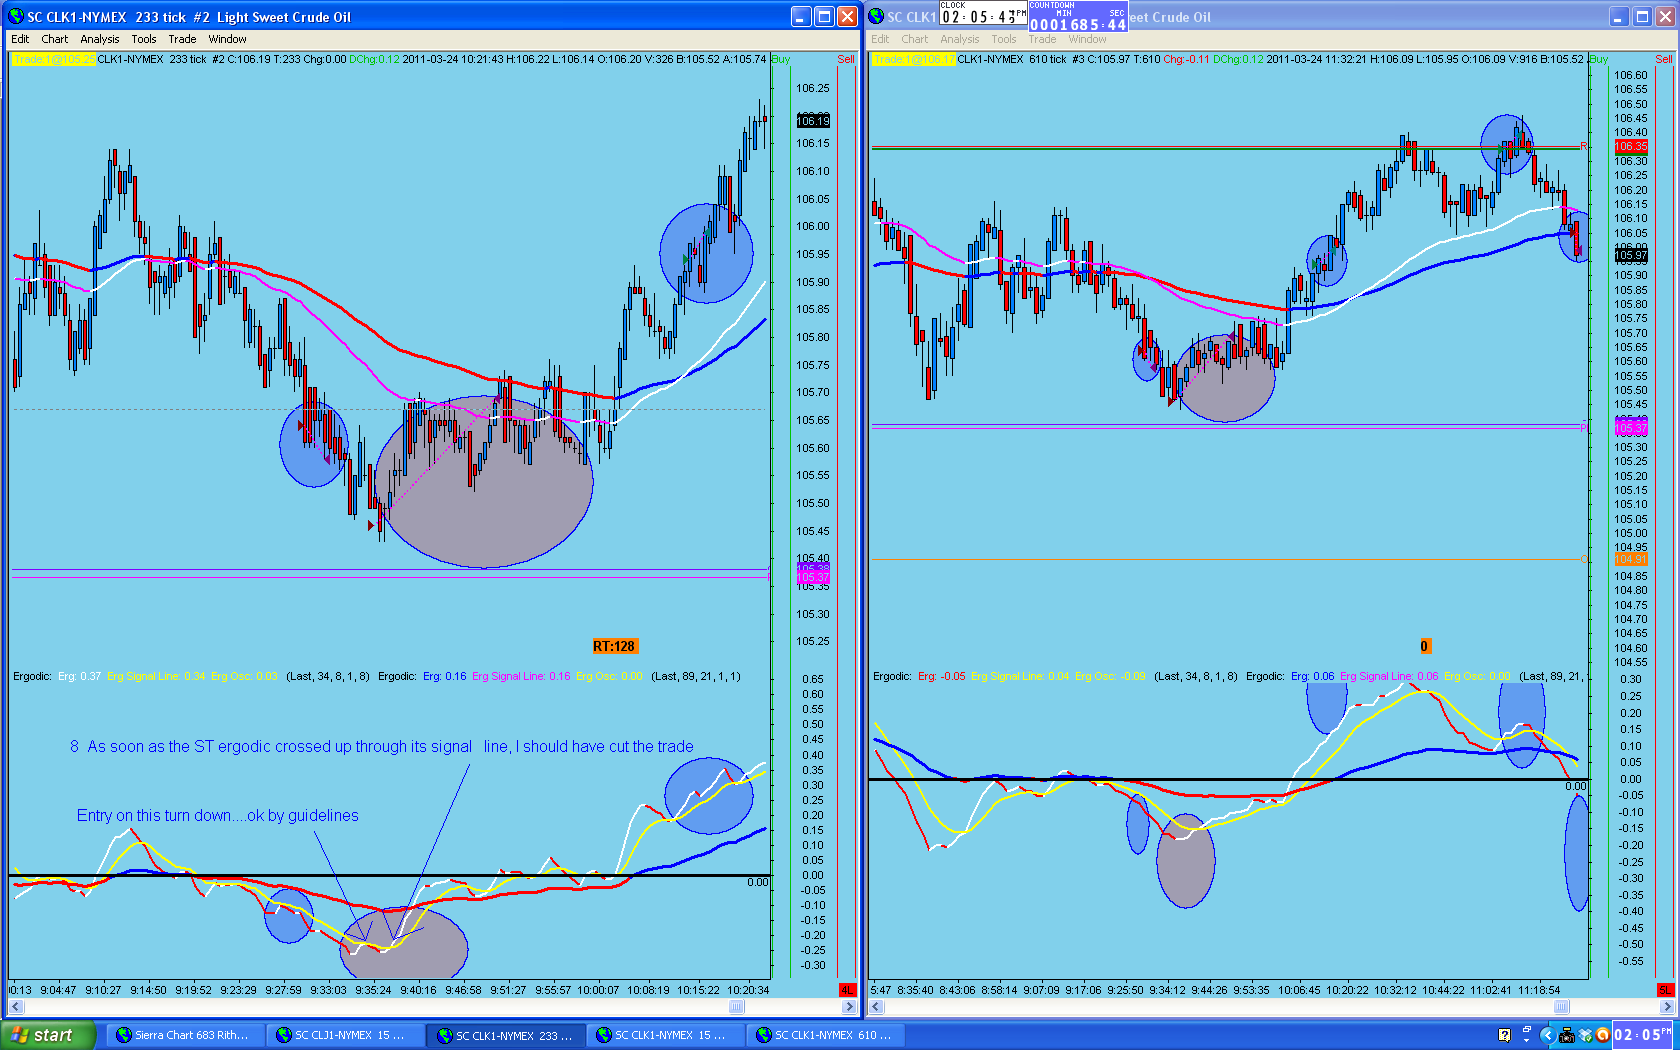The image size is (1680, 1050).
Task: Open Tools menu in the 610 tick window
Action: pos(1004,39)
